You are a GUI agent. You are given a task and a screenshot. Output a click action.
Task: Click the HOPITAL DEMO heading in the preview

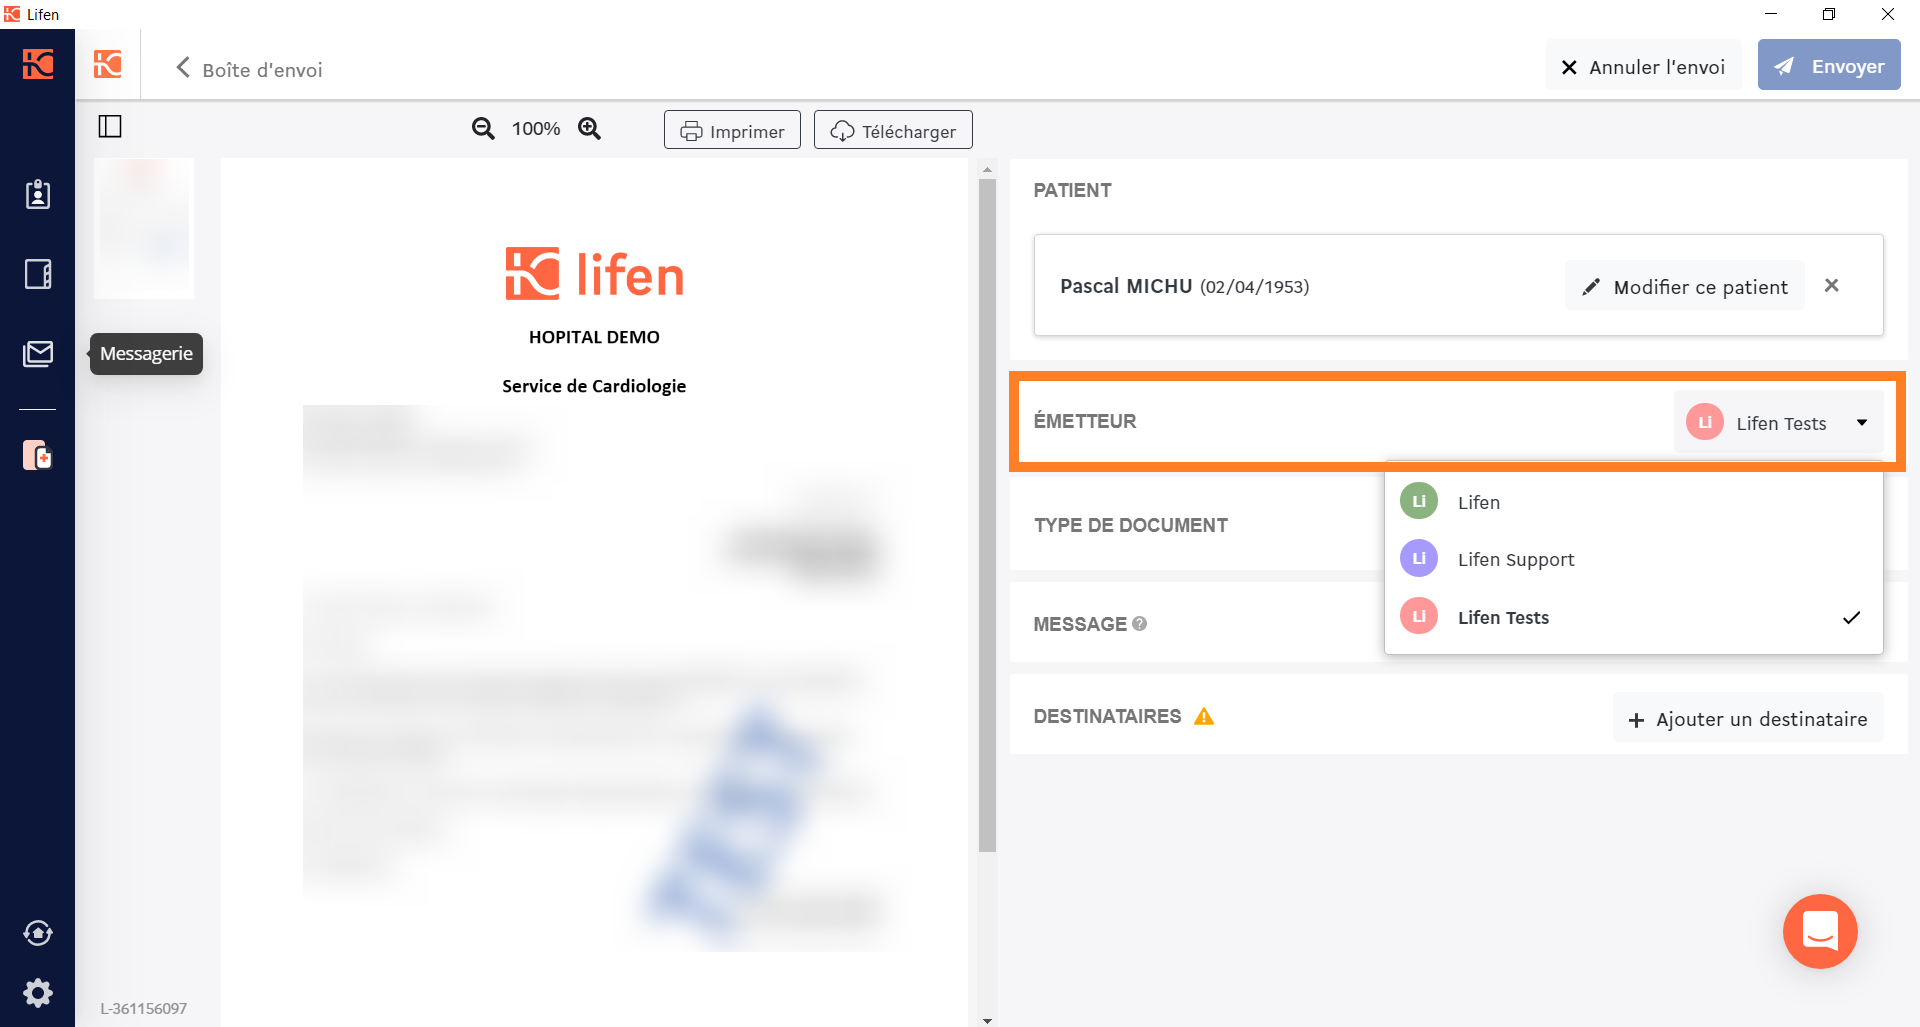point(594,337)
